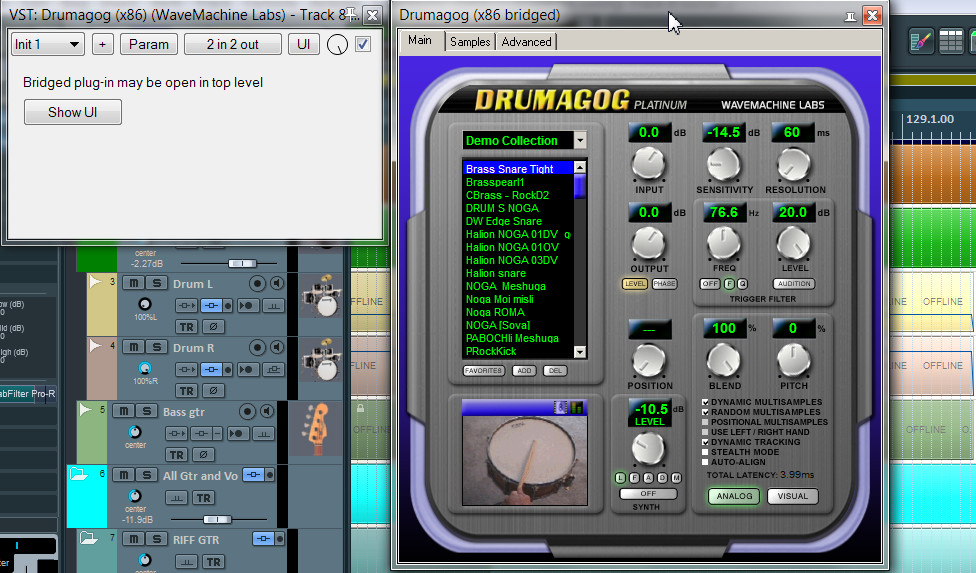Click the grid view icon in top toolbar
Screen dimensions: 976x573
coord(951,42)
